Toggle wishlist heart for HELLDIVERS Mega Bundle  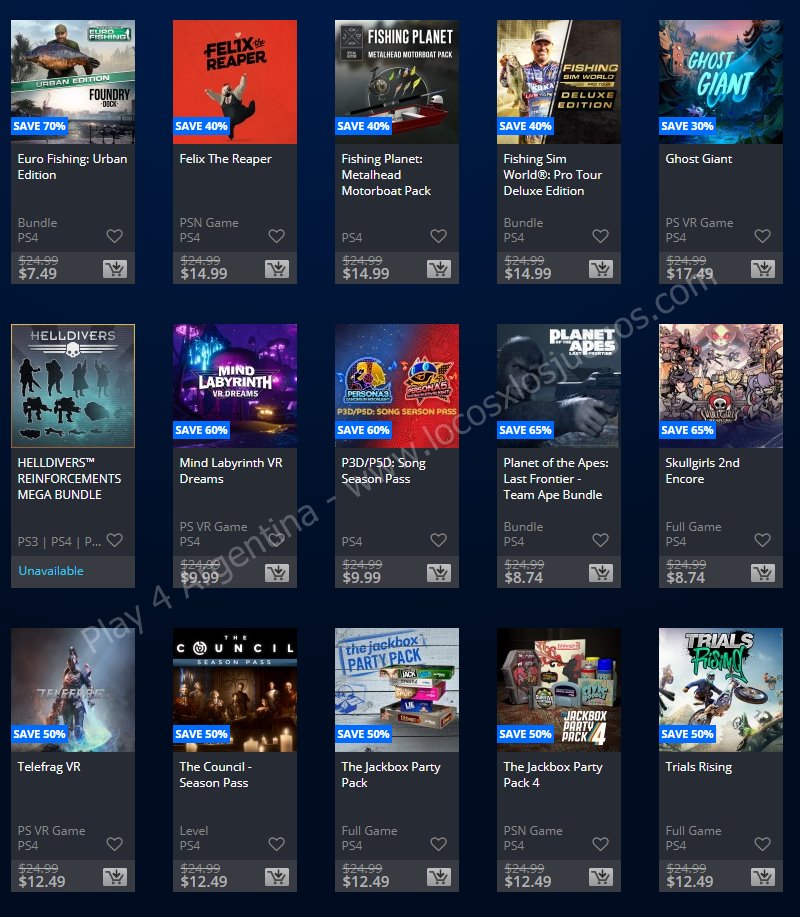pos(115,540)
